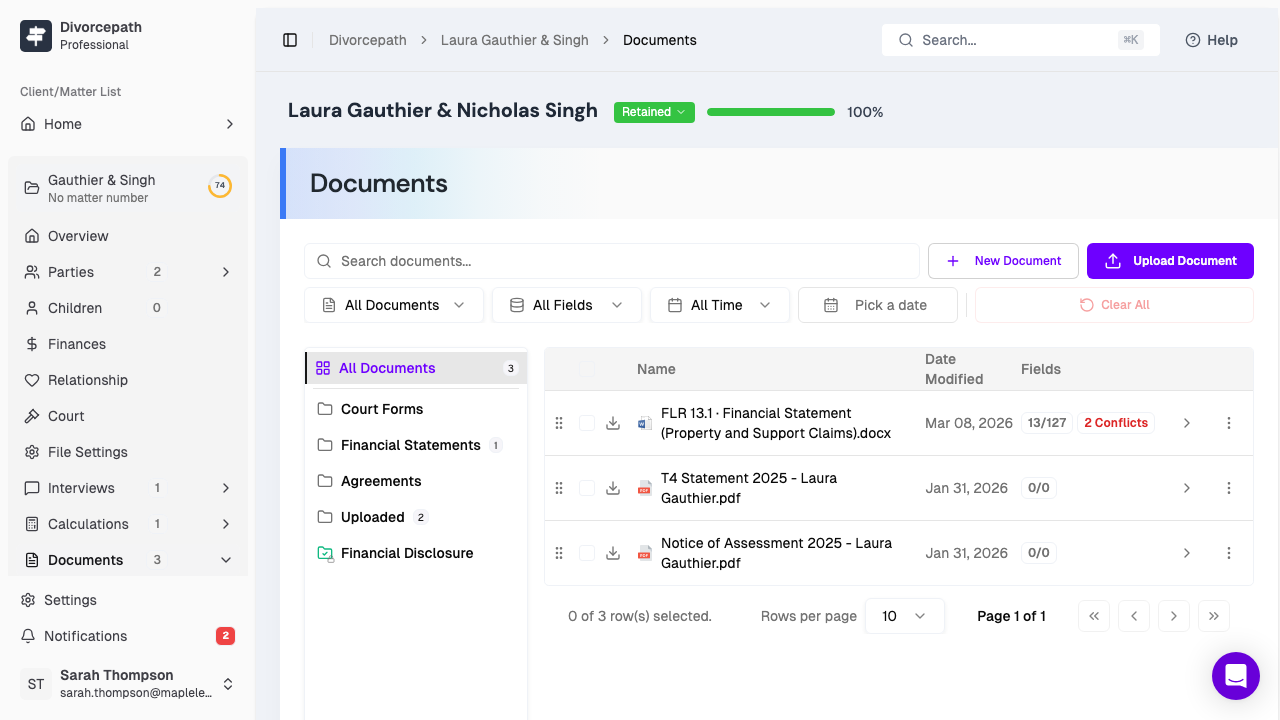Open the three-dot menu for FLR 13.1
This screenshot has width=1280, height=720.
[1229, 423]
